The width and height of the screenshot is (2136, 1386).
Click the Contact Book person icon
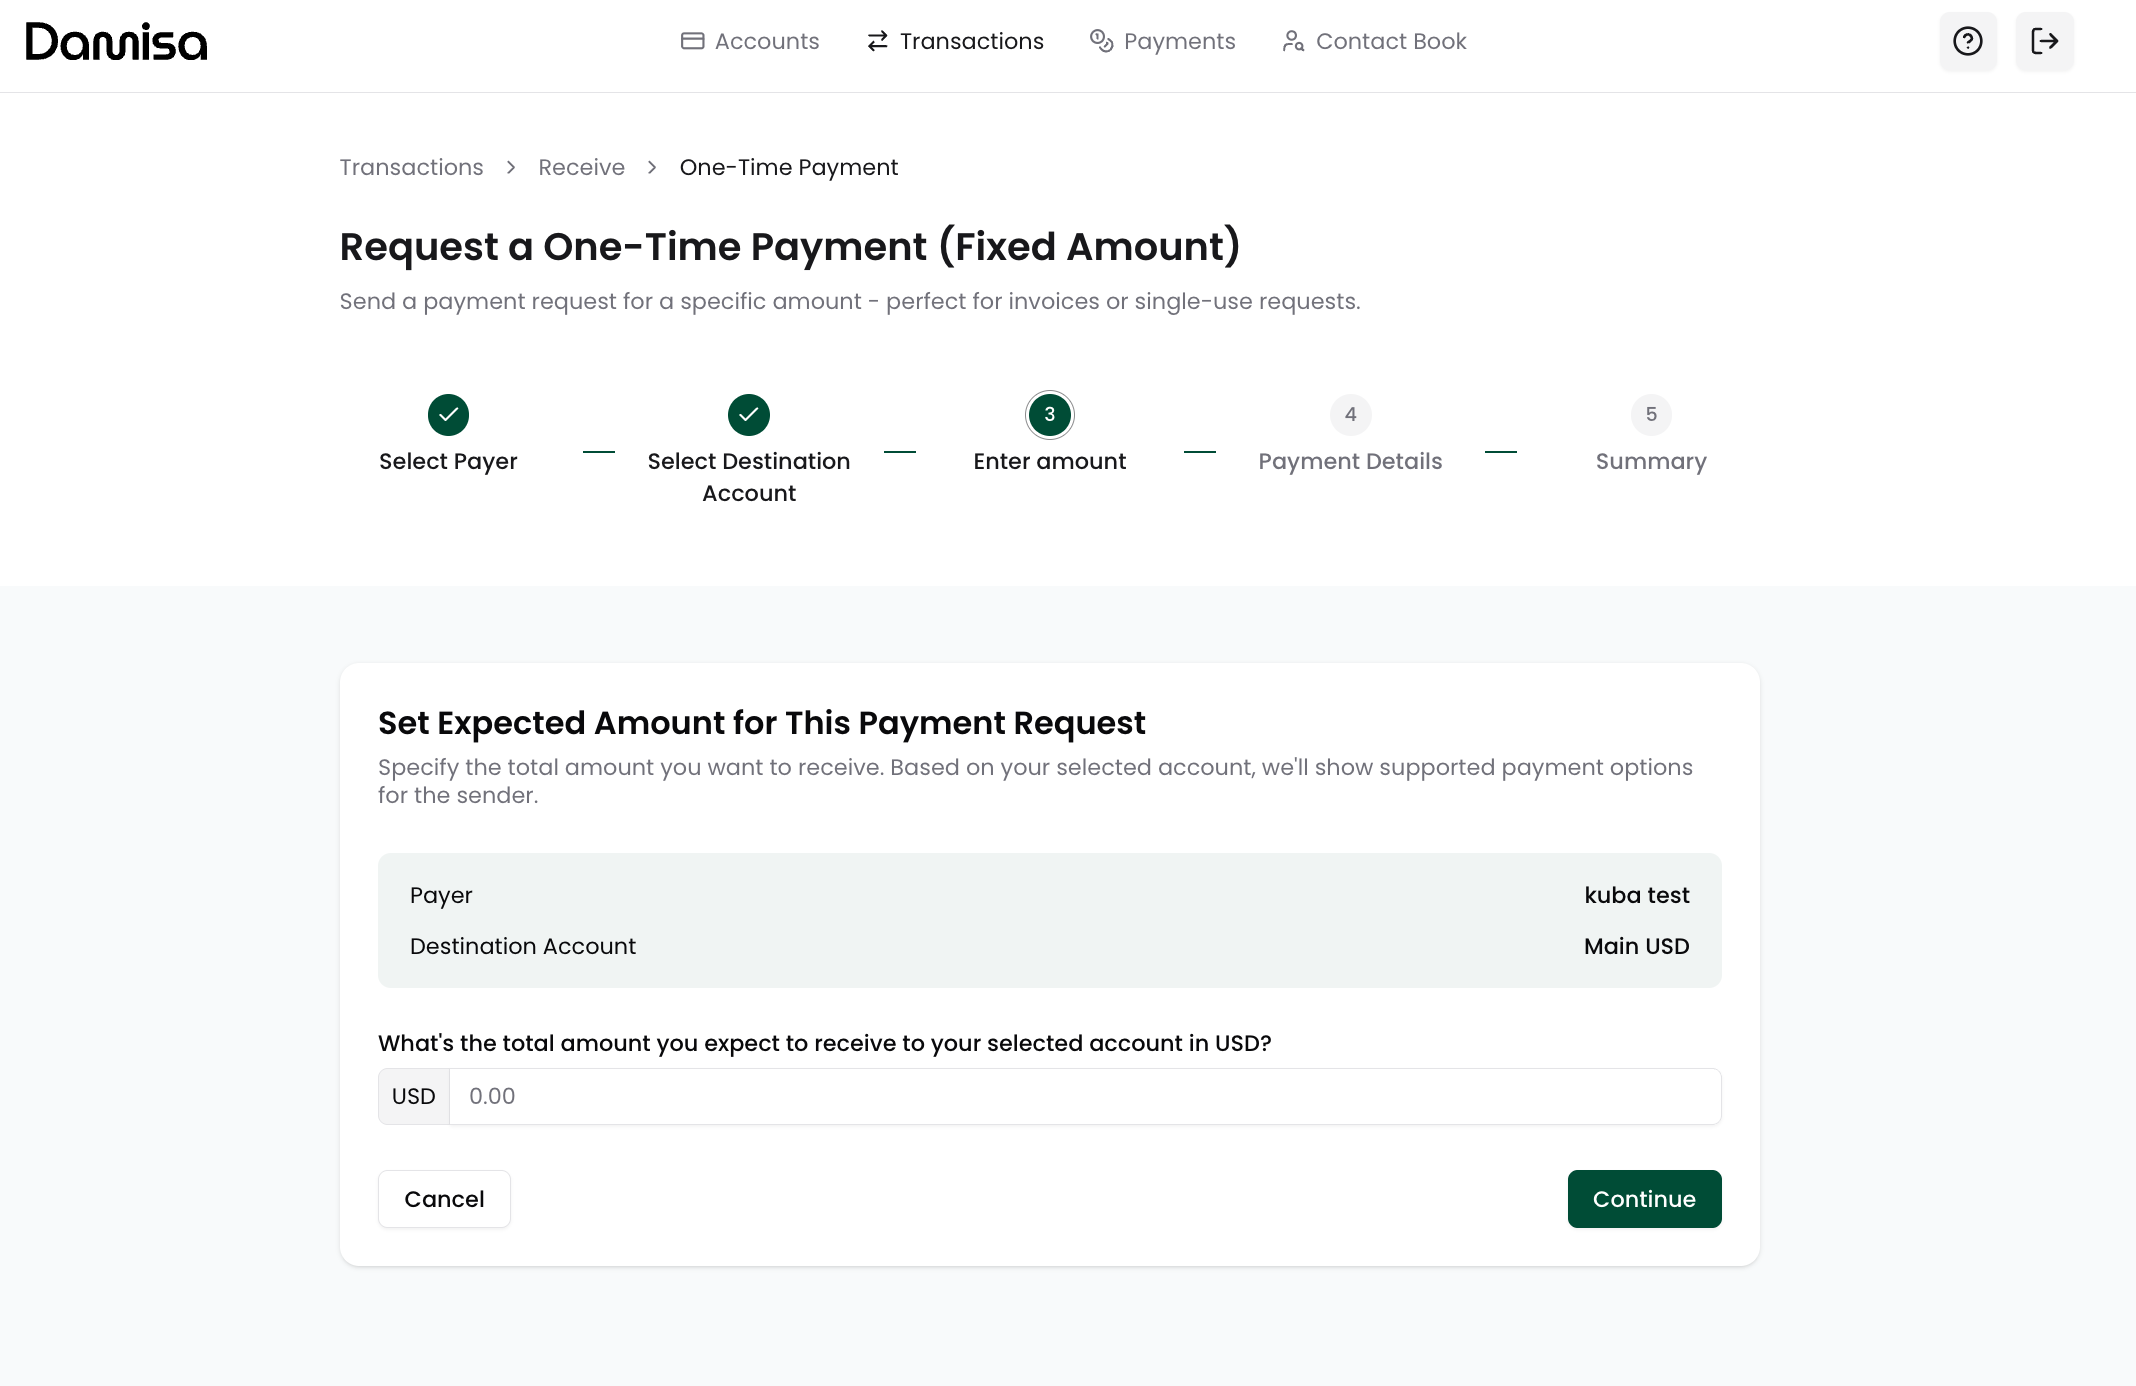pyautogui.click(x=1293, y=41)
